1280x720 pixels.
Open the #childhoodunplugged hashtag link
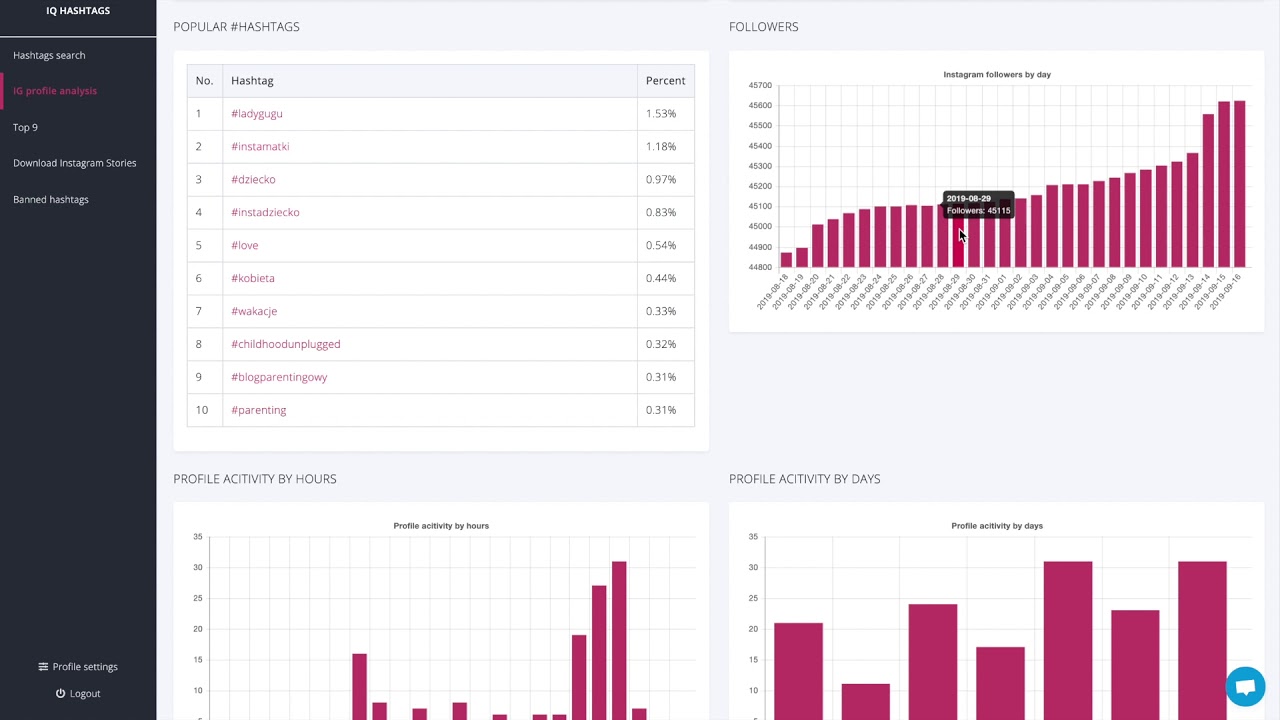point(286,345)
